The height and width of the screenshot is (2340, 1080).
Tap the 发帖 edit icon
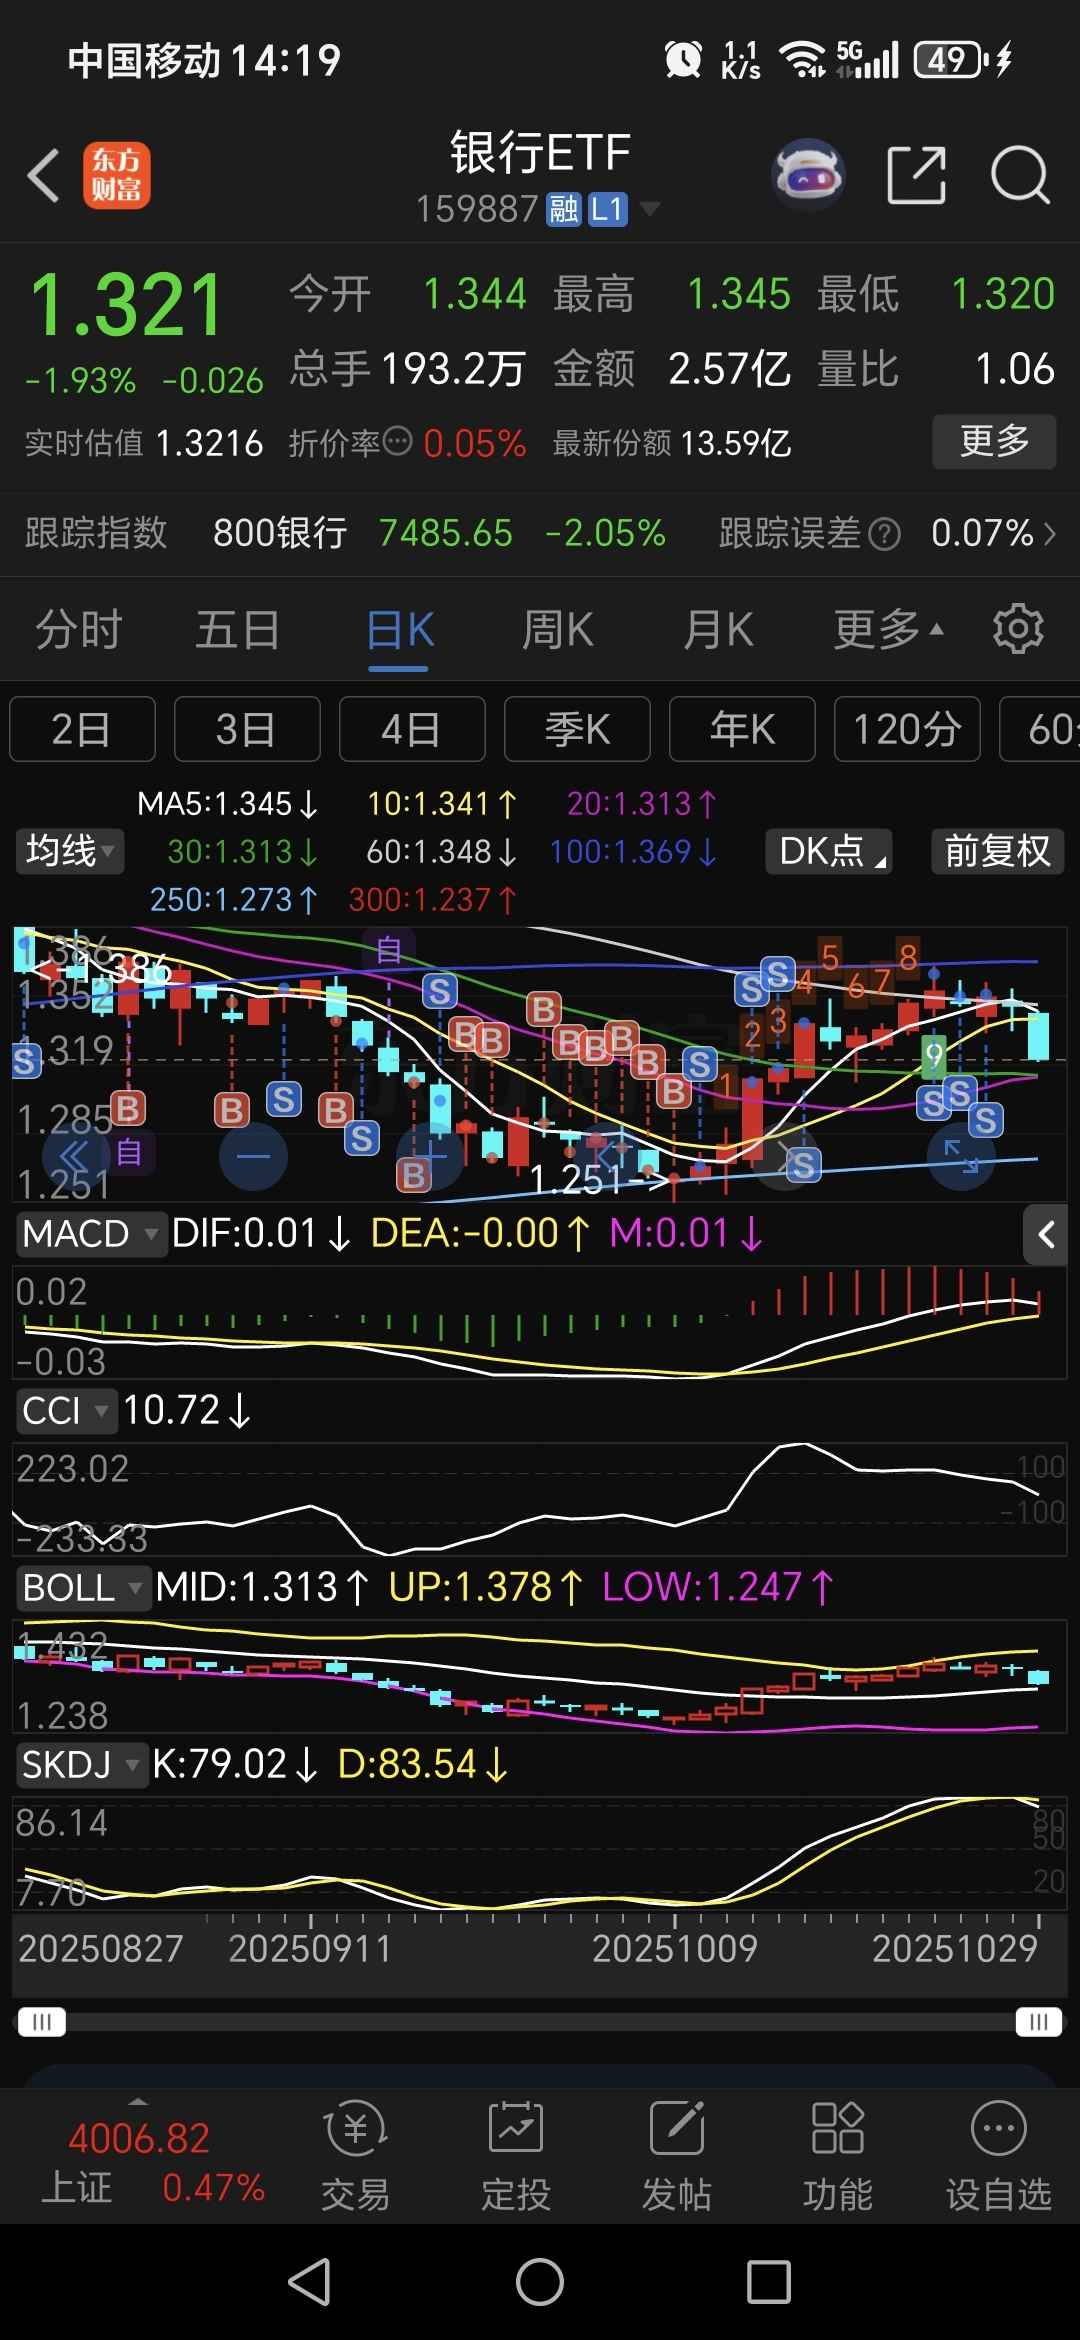(x=677, y=2128)
